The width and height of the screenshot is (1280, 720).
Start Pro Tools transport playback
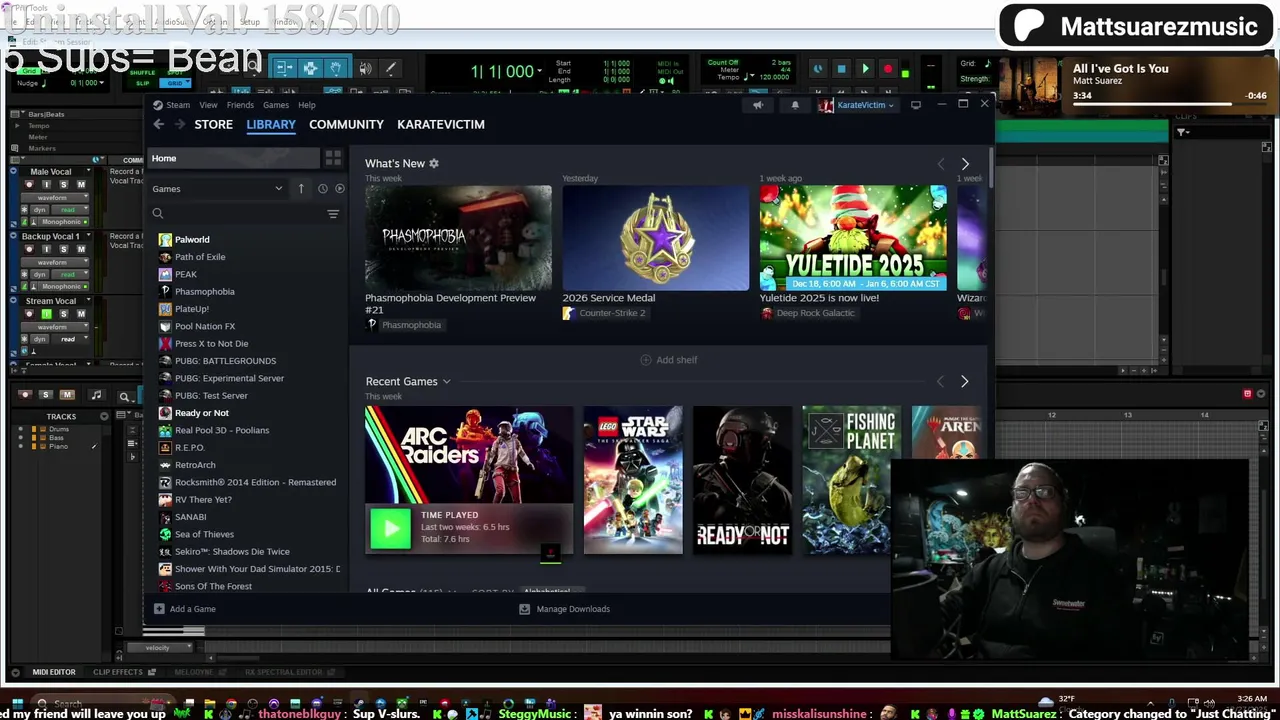point(865,69)
